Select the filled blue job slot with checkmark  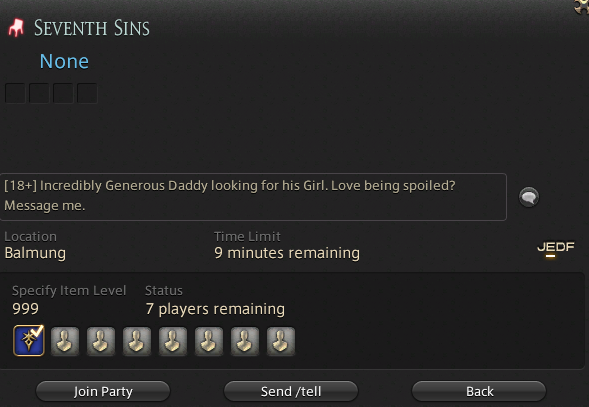[x=29, y=340]
